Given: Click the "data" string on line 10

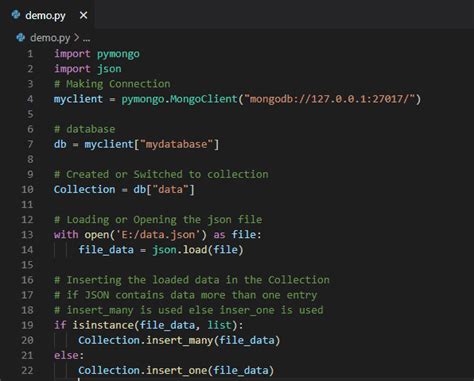Looking at the screenshot, I should tap(171, 189).
